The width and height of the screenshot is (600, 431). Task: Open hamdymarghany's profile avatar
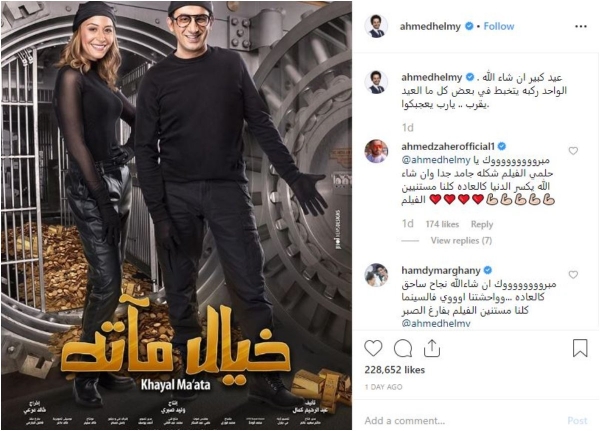pyautogui.click(x=376, y=275)
